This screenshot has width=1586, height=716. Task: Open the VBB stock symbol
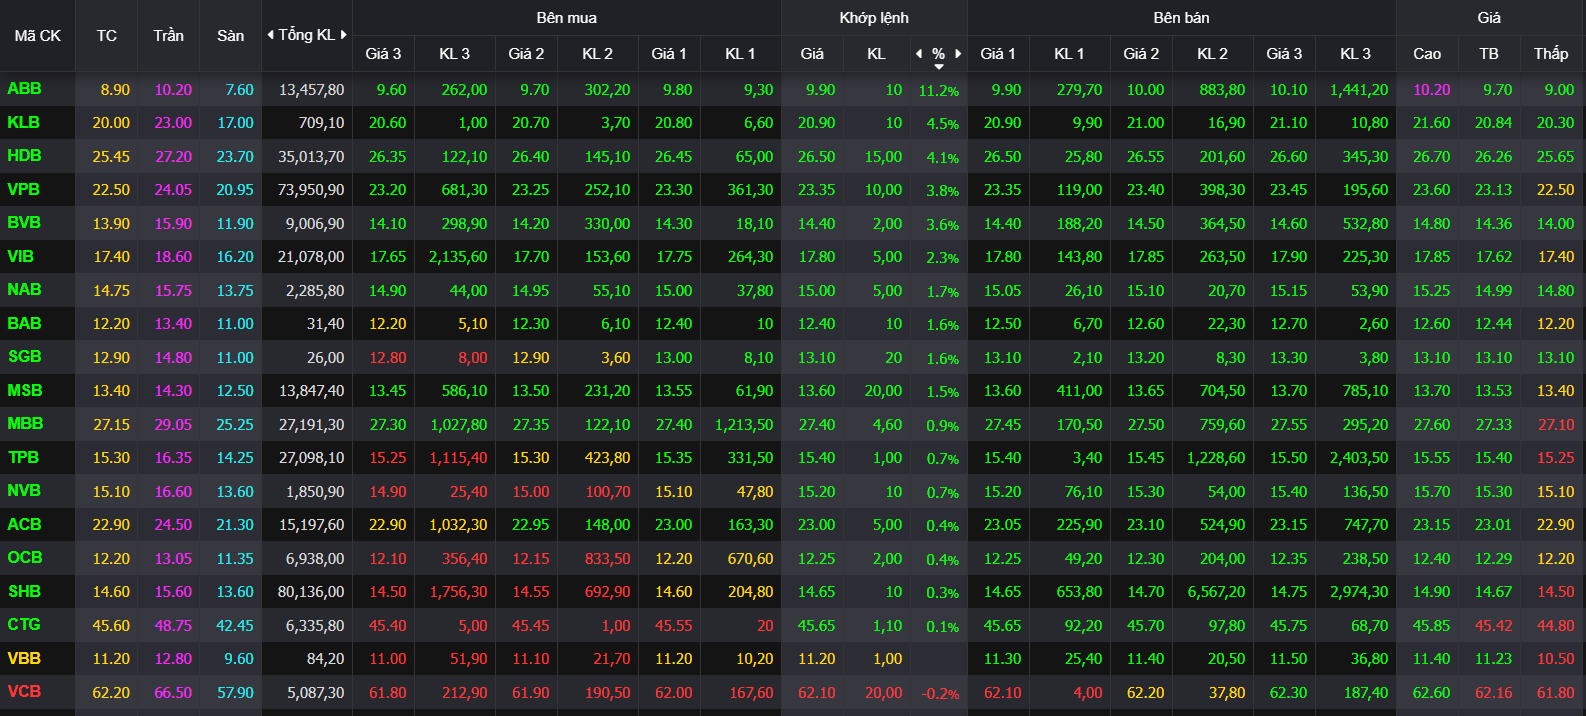24,658
